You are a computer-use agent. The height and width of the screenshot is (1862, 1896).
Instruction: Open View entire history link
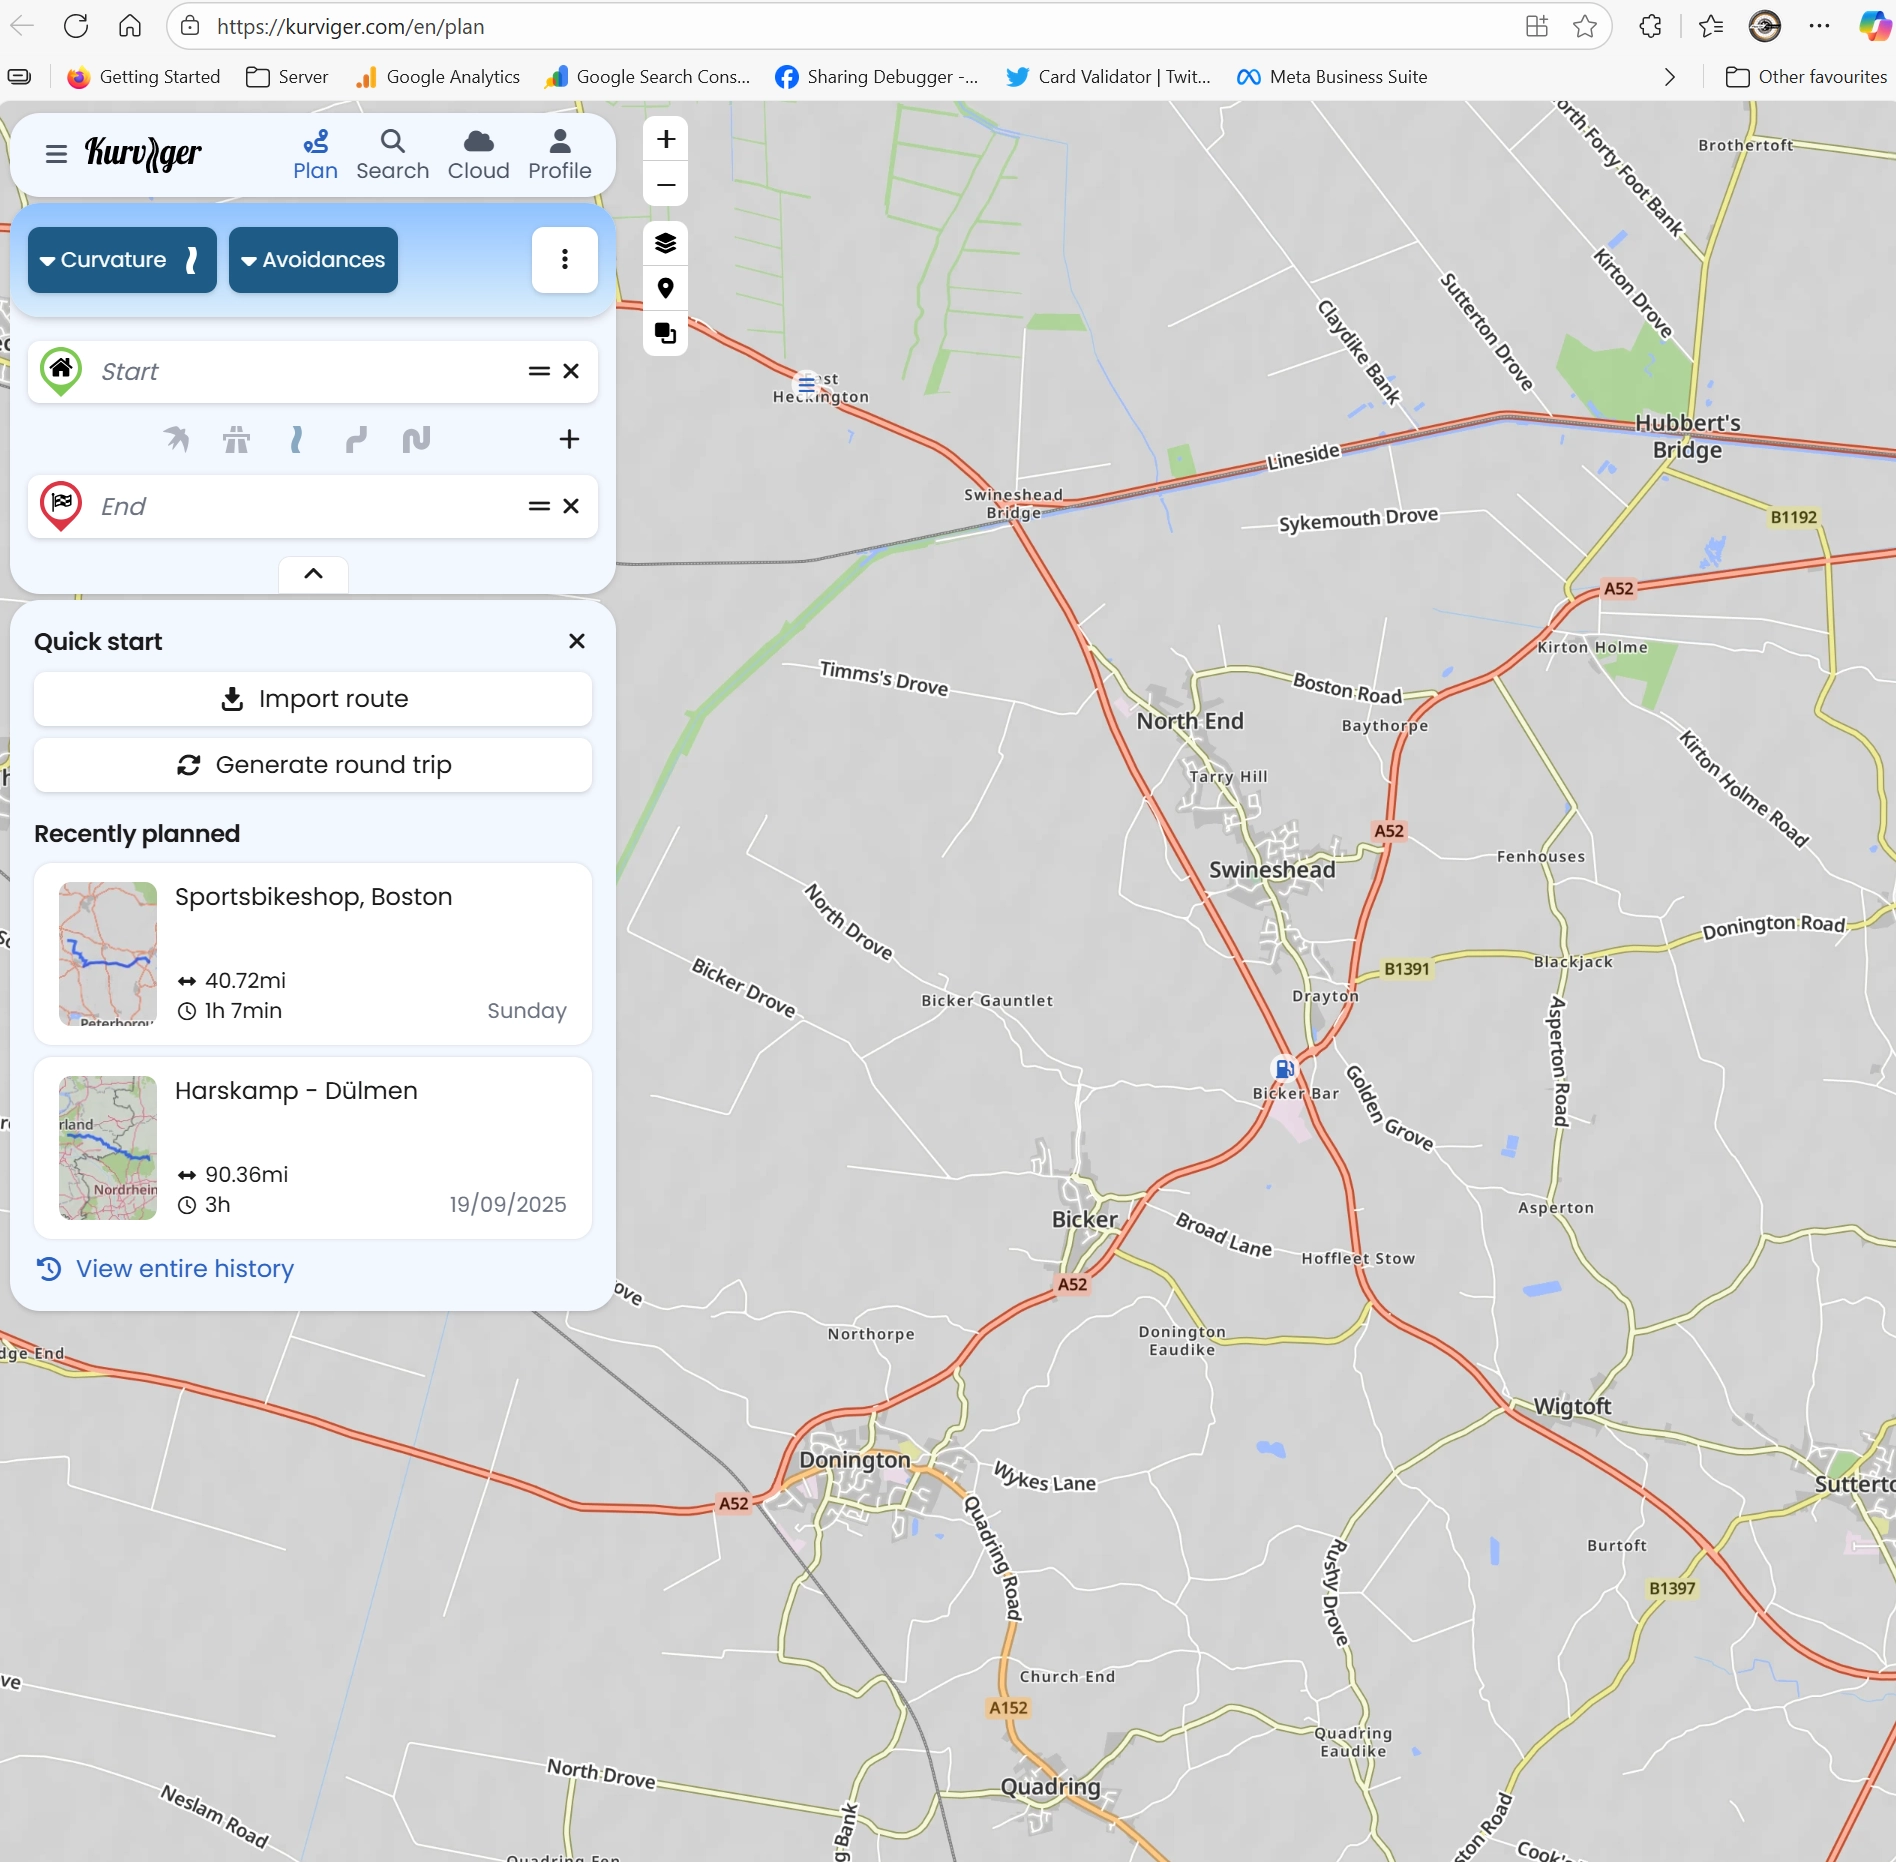point(166,1269)
